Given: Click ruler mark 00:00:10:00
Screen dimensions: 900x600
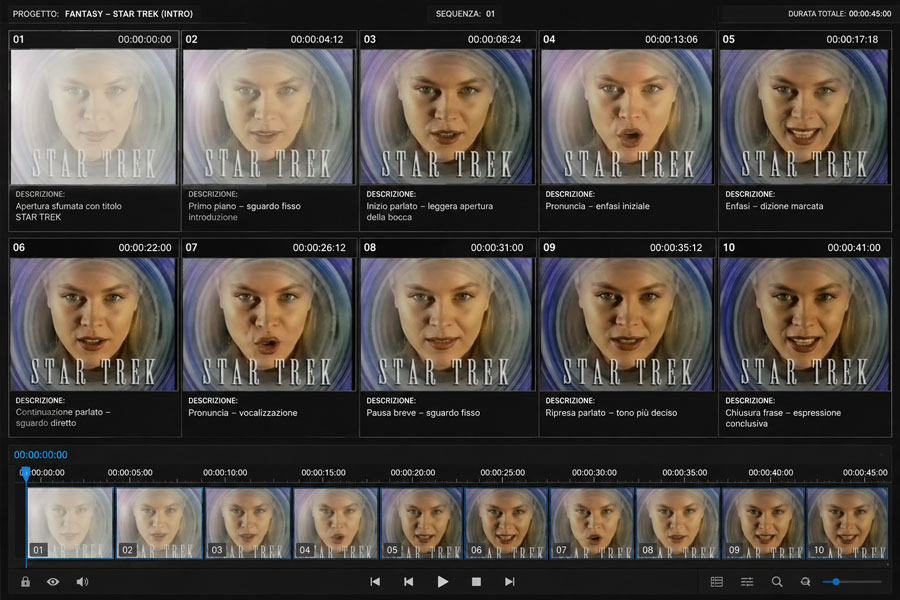Looking at the screenshot, I should [x=225, y=473].
